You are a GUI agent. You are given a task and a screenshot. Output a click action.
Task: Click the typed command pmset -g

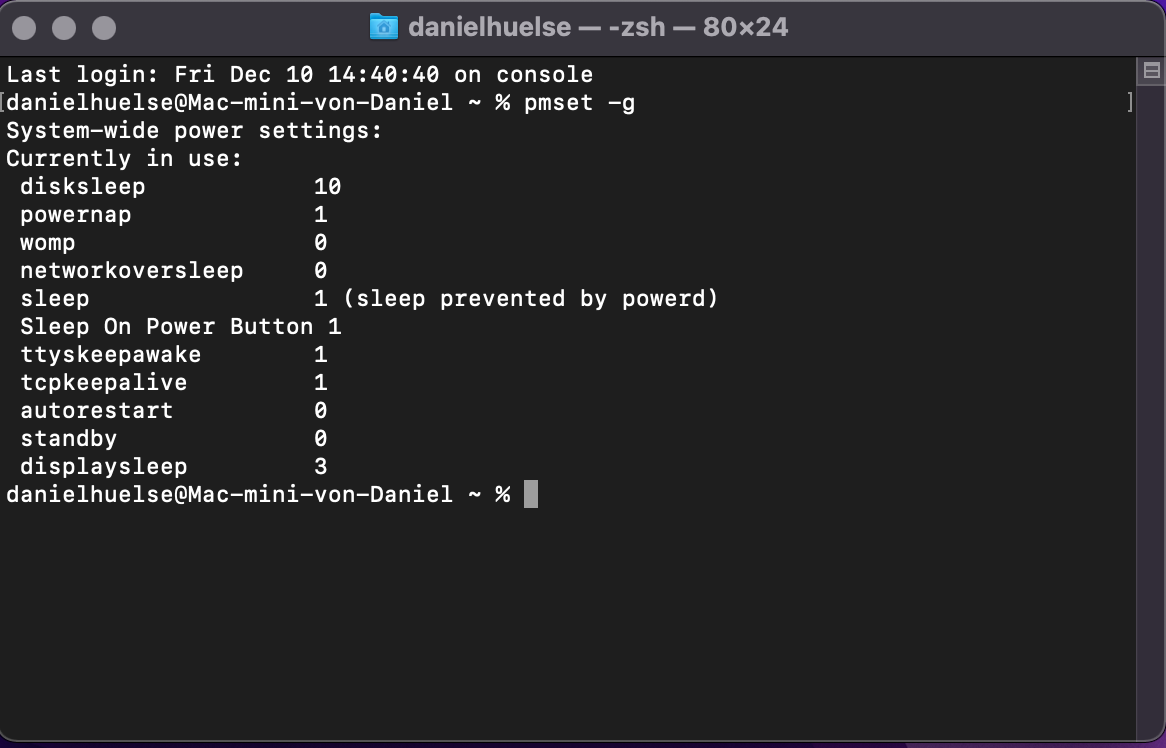(579, 103)
